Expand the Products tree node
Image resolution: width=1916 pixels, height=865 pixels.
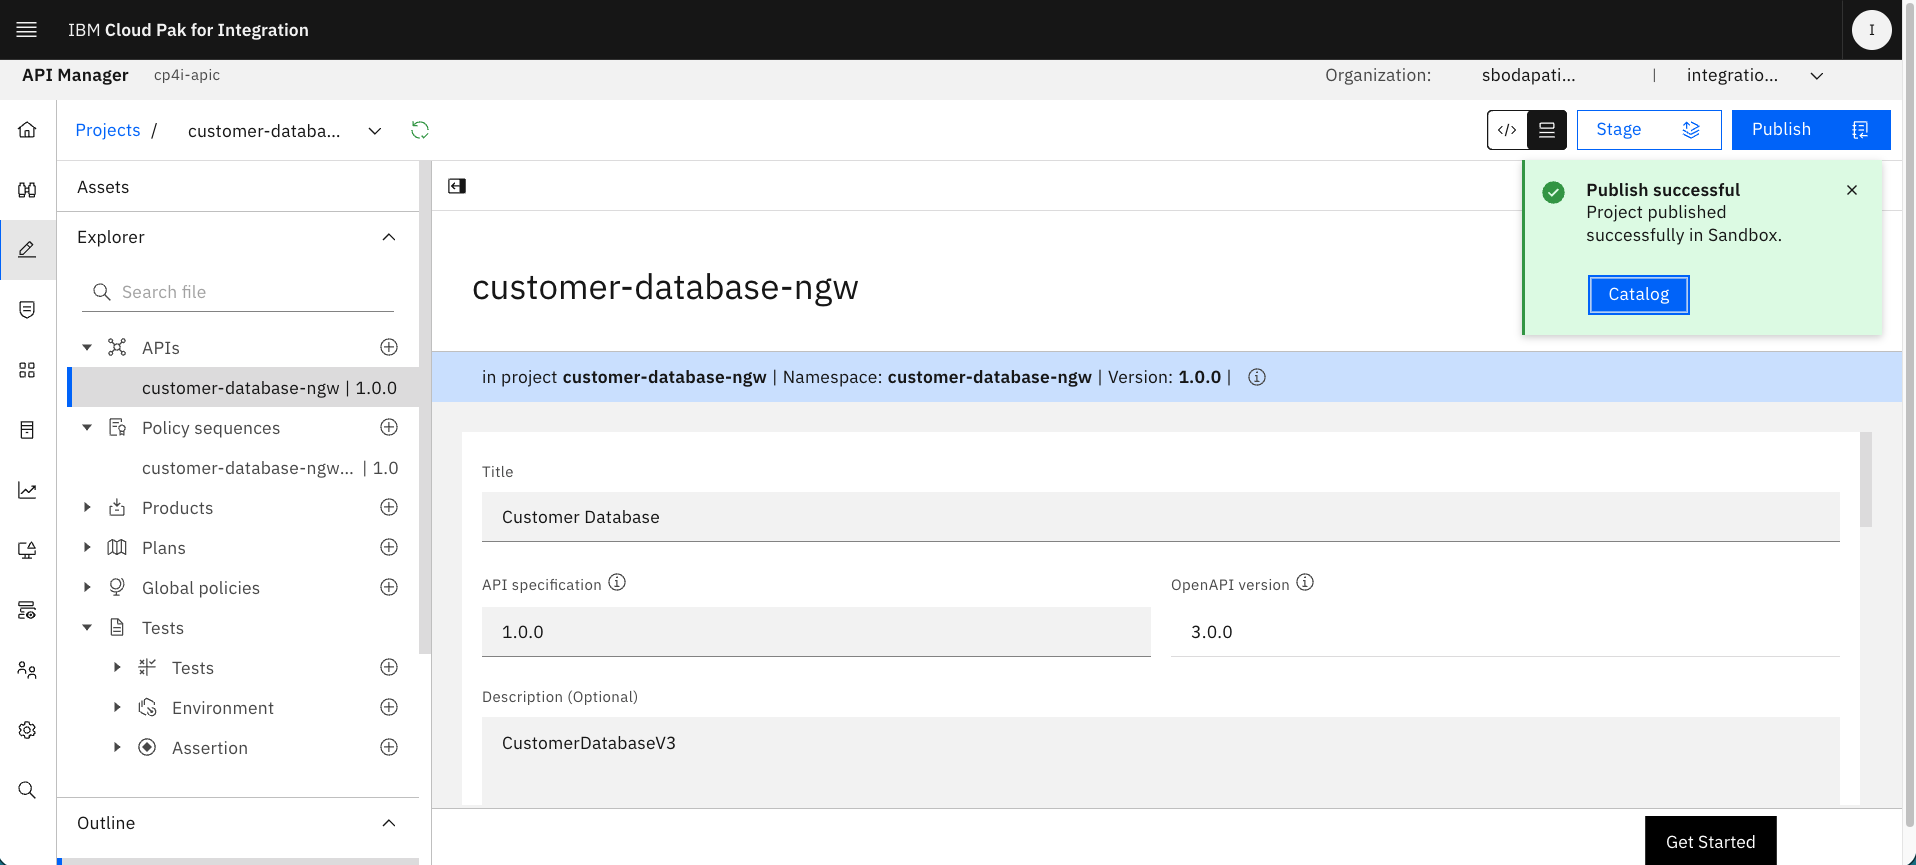tap(87, 507)
